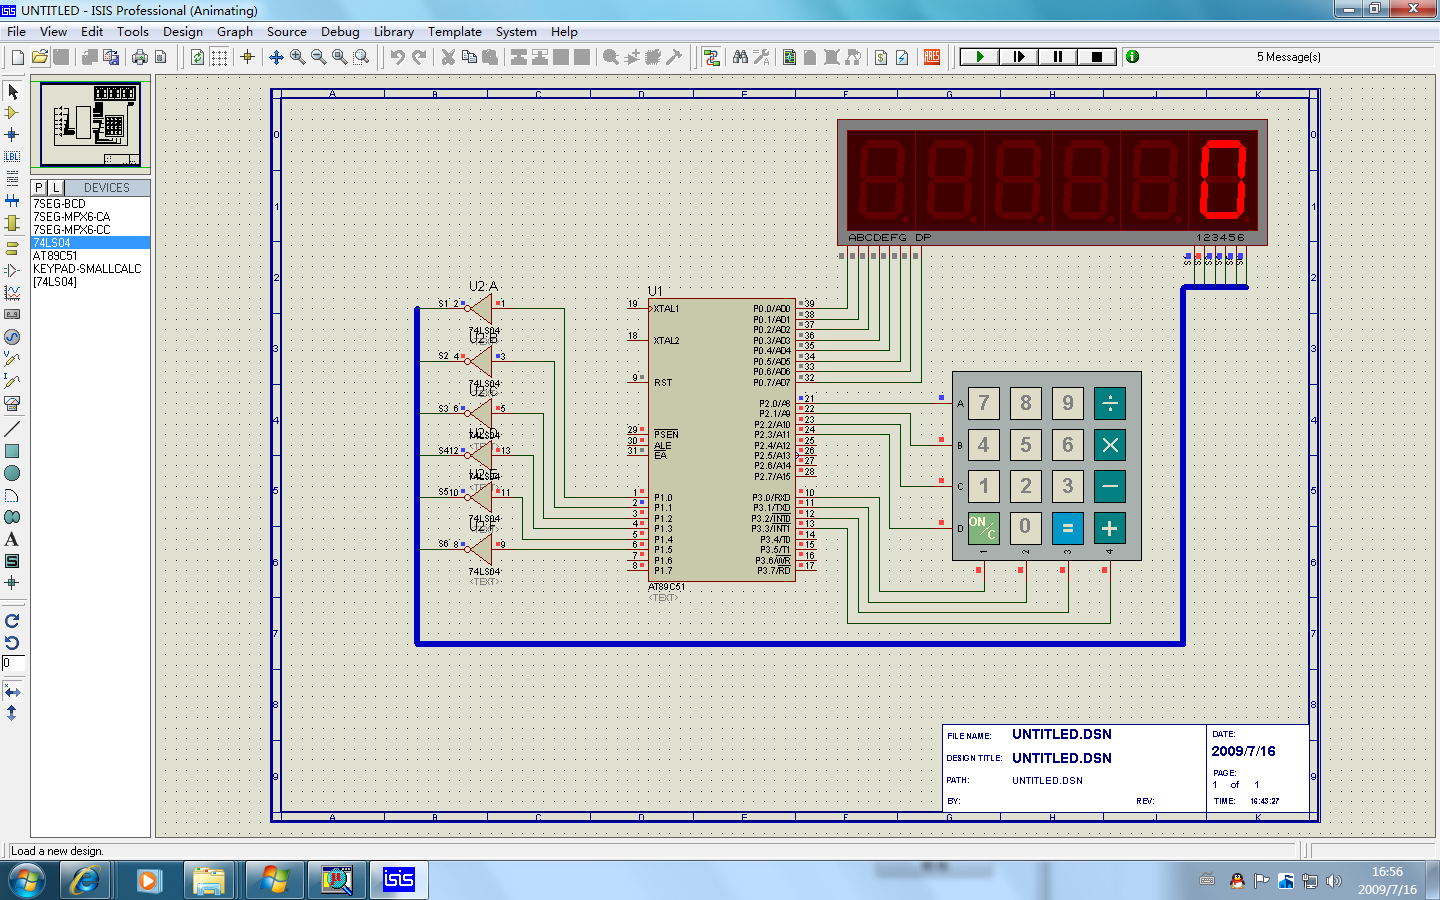Select the 2D Graphics Line tool
This screenshot has height=900, width=1440.
(12, 428)
